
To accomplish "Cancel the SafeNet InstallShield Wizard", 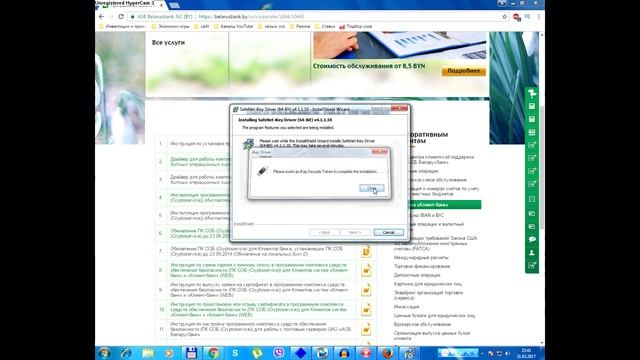I will pyautogui.click(x=389, y=232).
